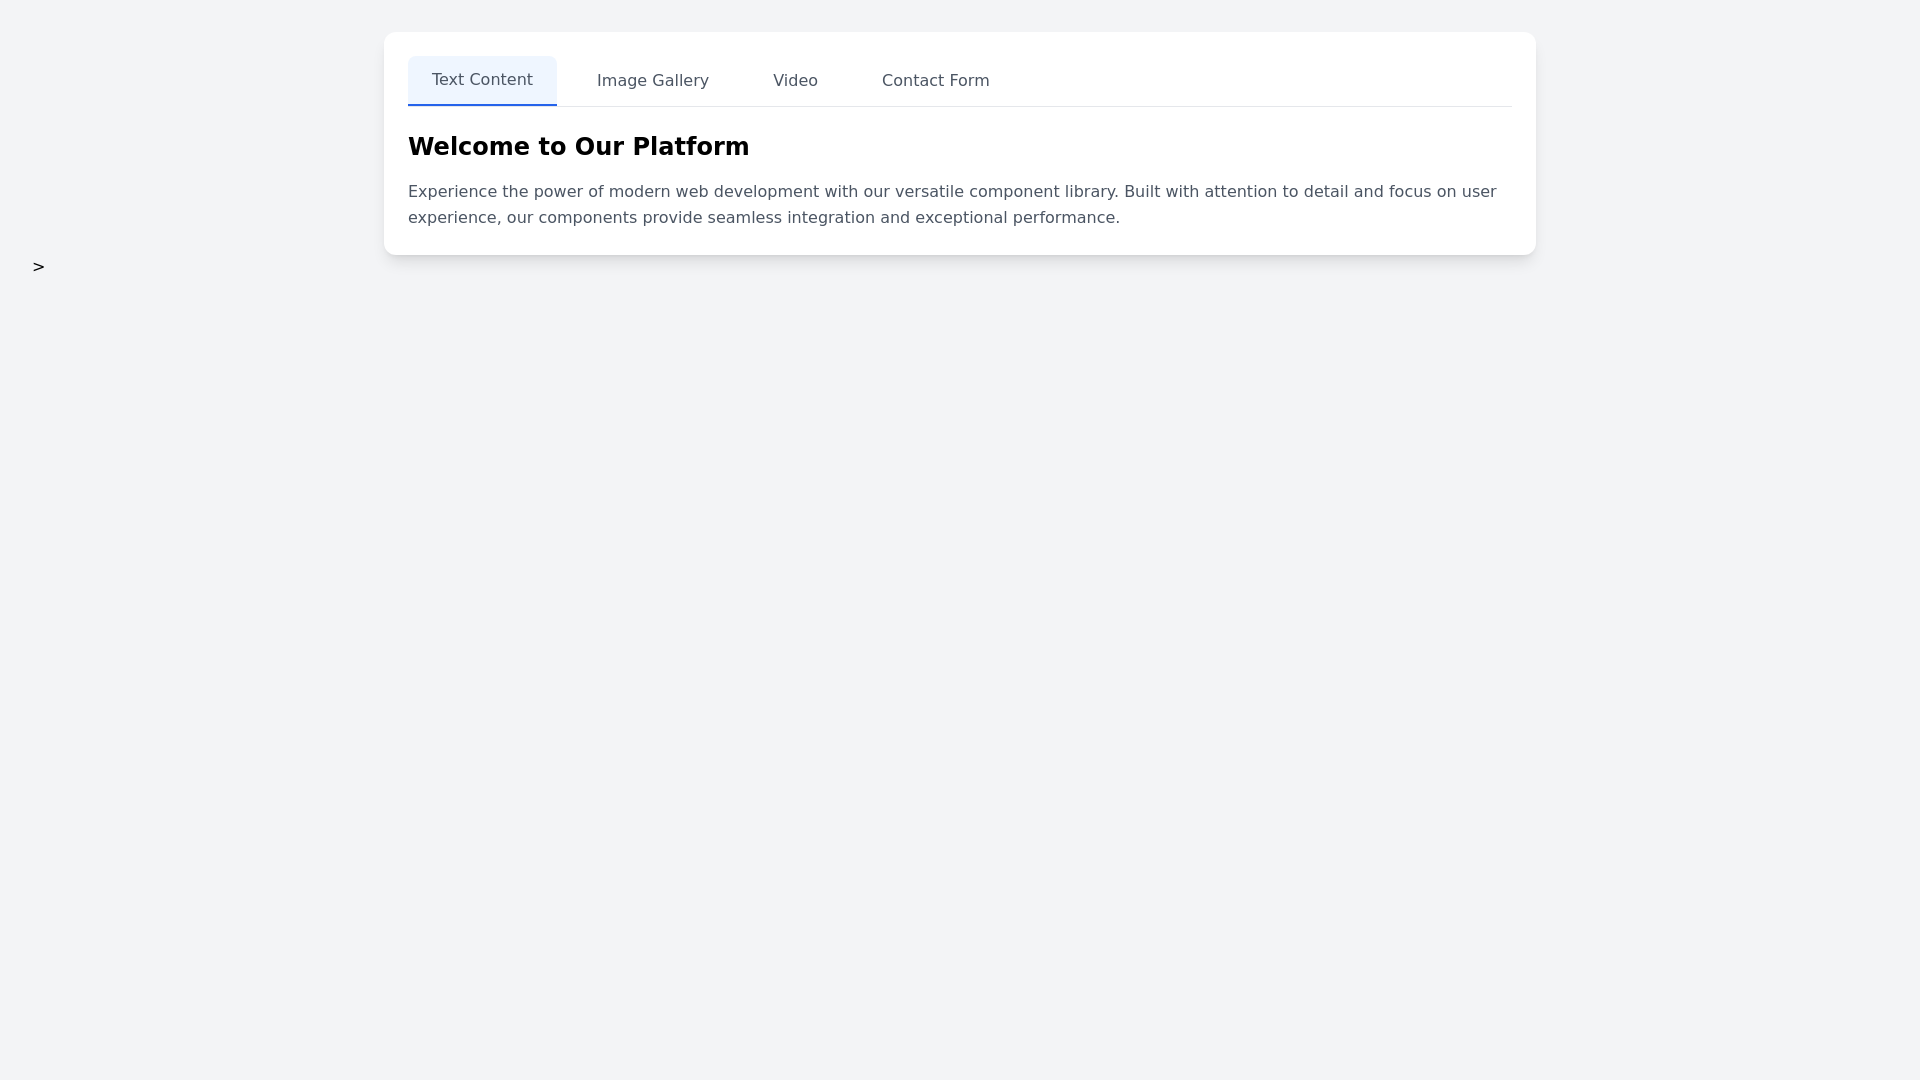Open the Video tab

795,81
